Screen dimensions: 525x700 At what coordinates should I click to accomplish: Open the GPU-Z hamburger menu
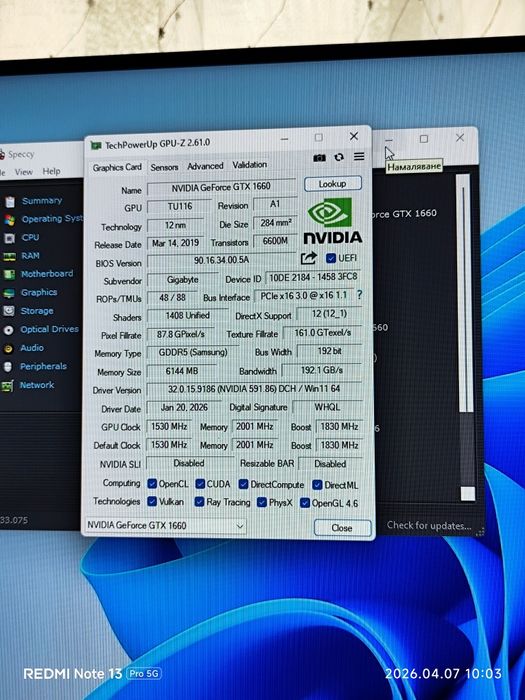359,157
